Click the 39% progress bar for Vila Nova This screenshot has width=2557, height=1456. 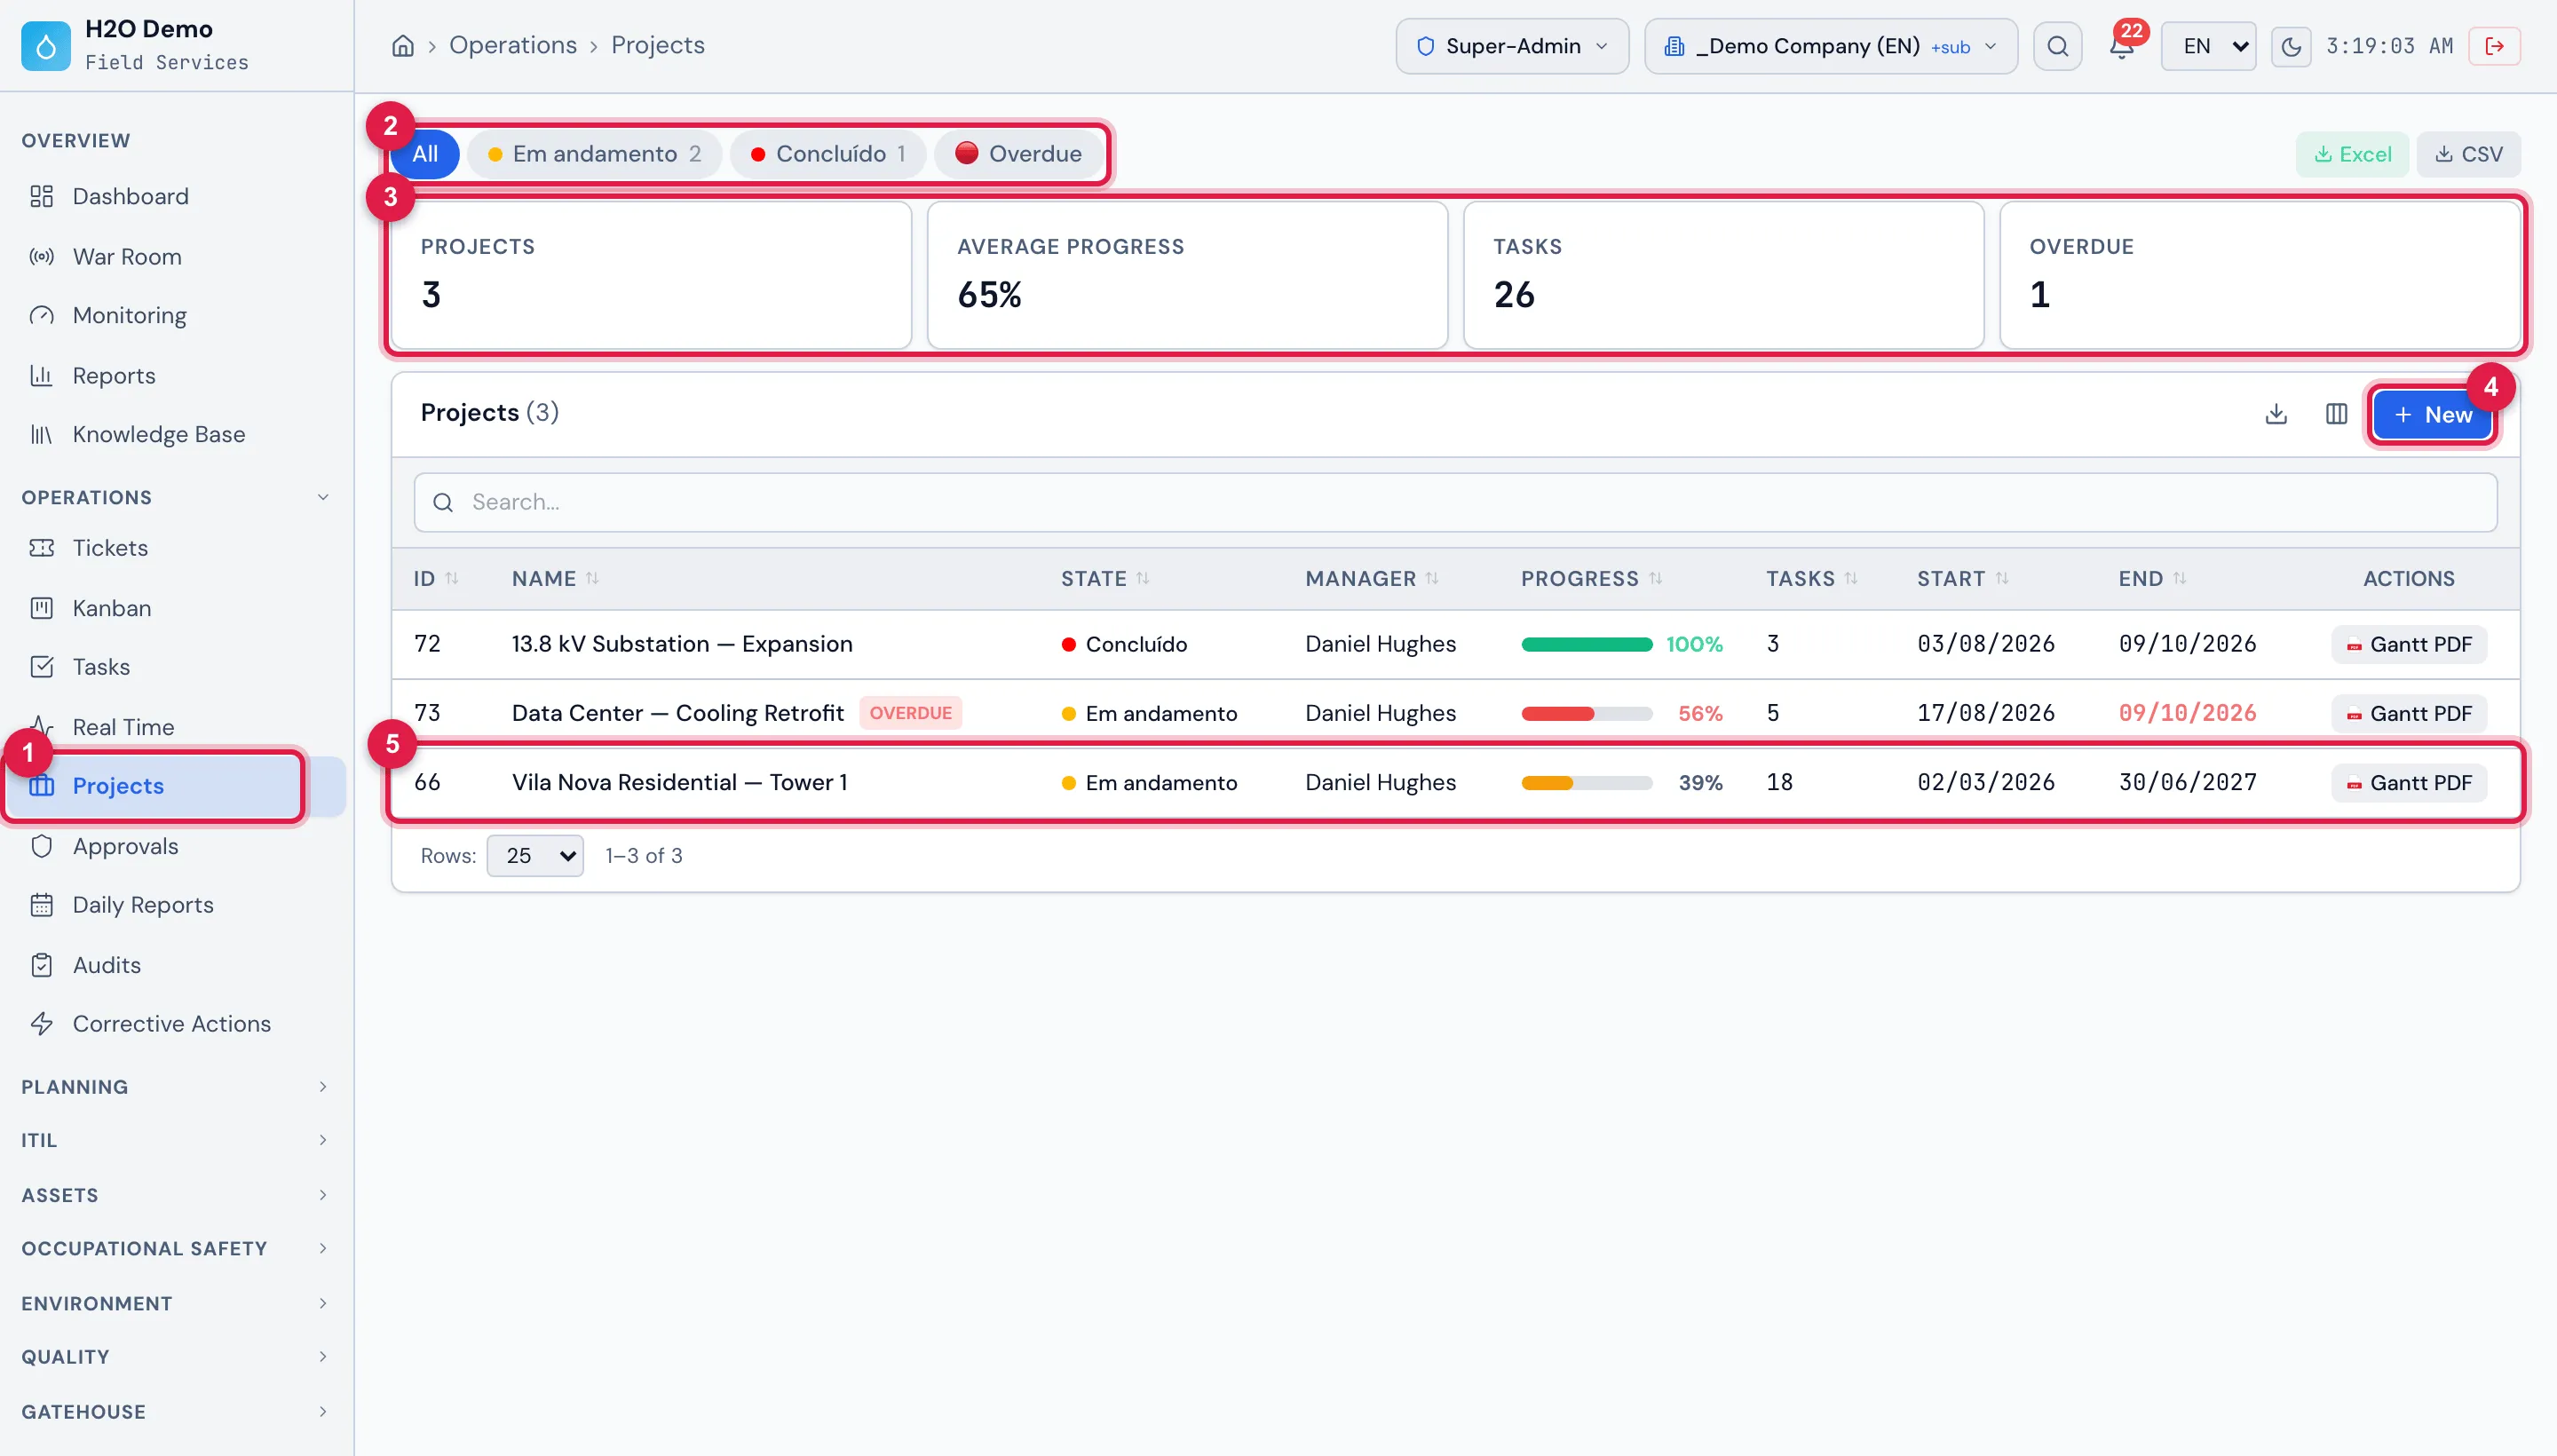1586,783
